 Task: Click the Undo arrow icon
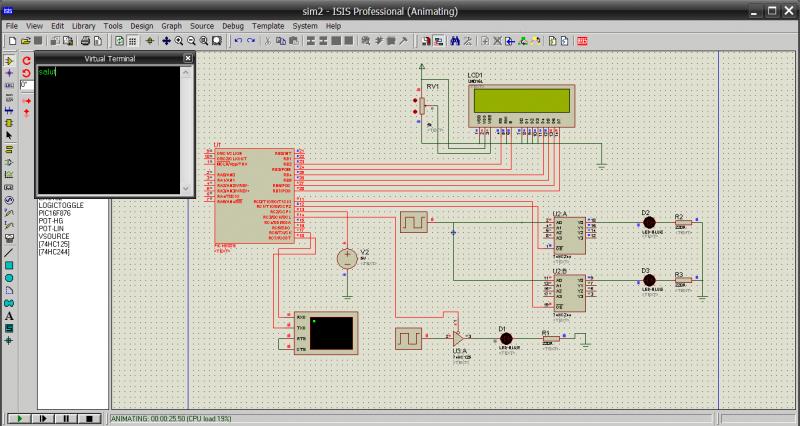click(x=238, y=41)
